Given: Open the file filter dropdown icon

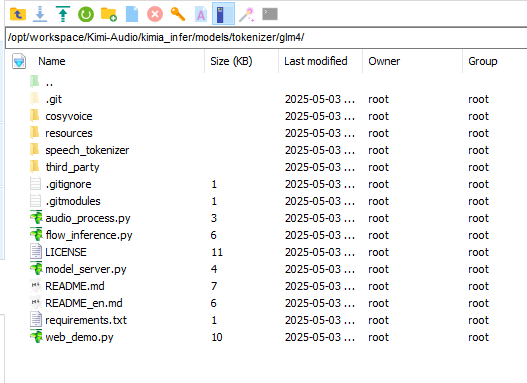Looking at the screenshot, I should pyautogui.click(x=19, y=61).
